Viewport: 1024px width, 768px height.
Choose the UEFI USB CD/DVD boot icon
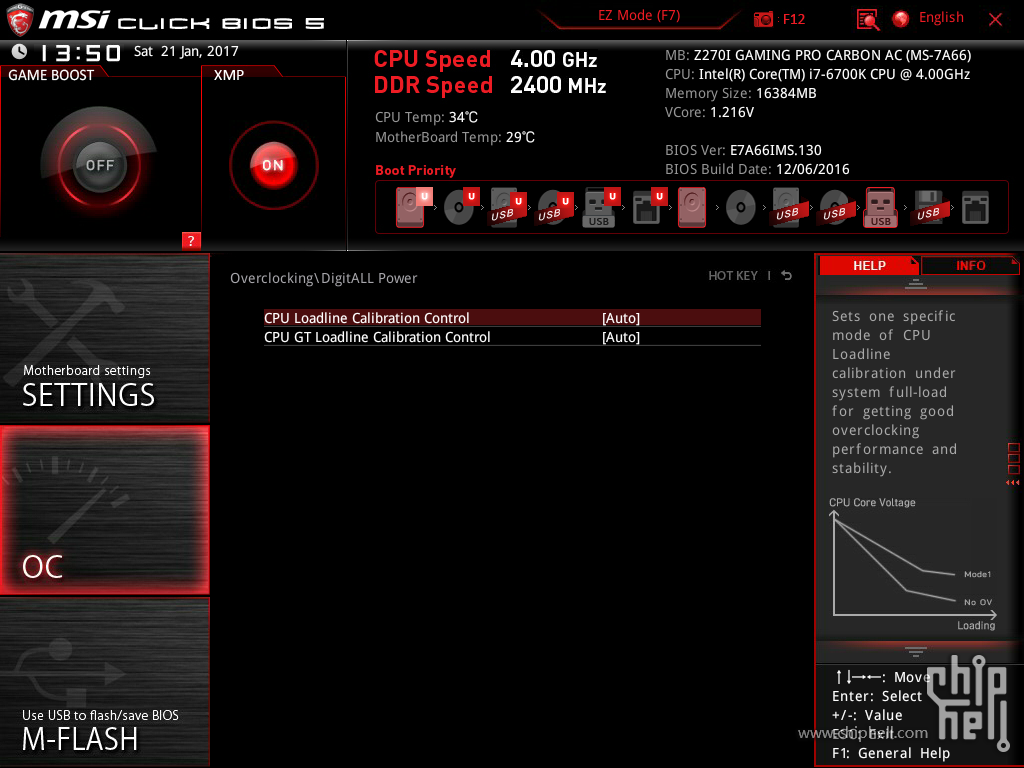point(555,207)
